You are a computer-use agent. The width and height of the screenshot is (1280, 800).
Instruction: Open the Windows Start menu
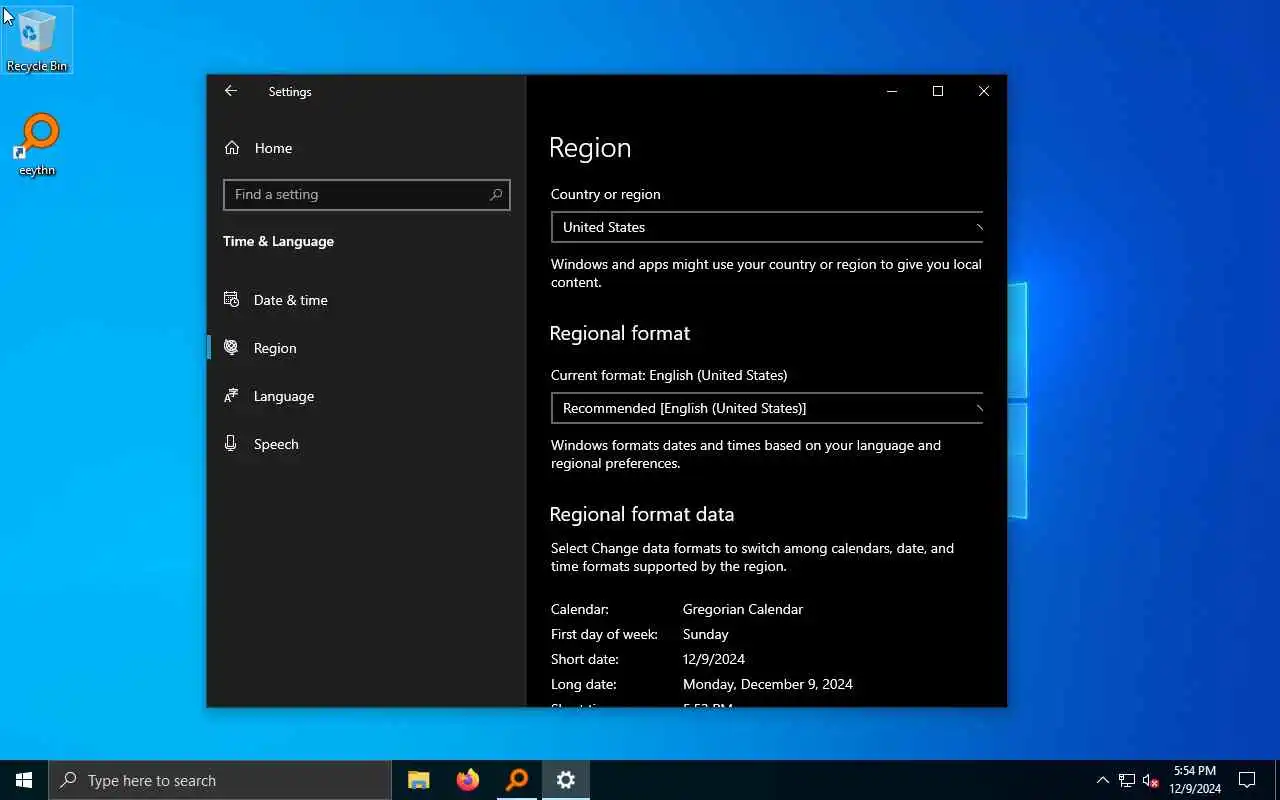(24, 780)
